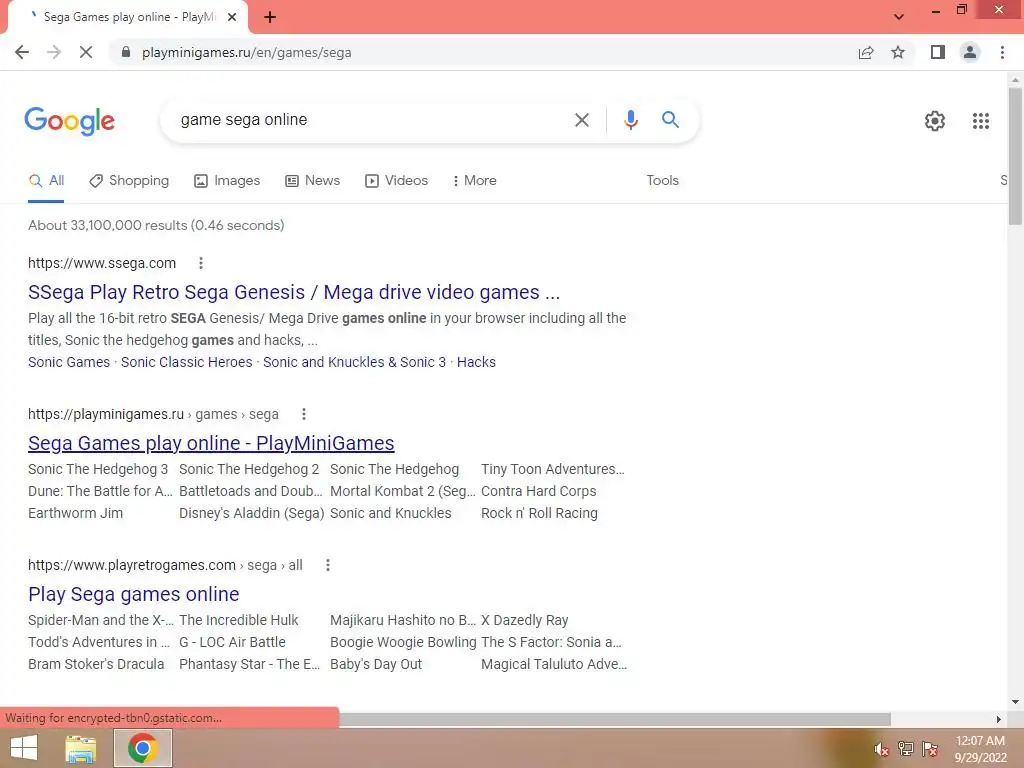This screenshot has width=1024, height=768.
Task: Click the muted volume tray icon
Action: click(x=881, y=749)
